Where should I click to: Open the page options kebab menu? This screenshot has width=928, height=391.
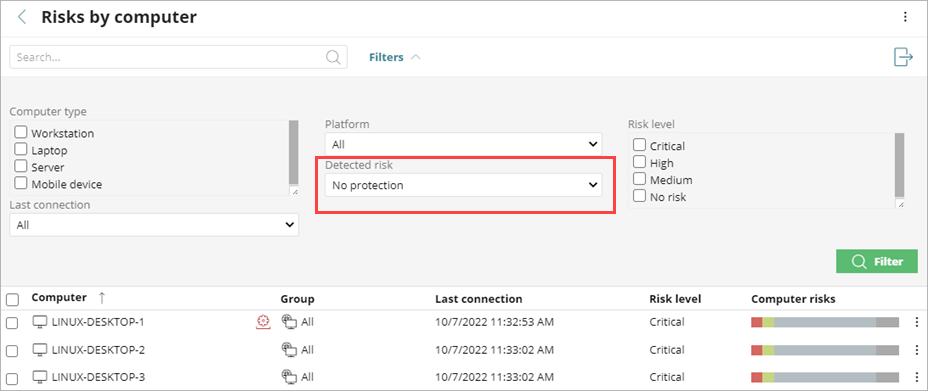click(x=905, y=17)
